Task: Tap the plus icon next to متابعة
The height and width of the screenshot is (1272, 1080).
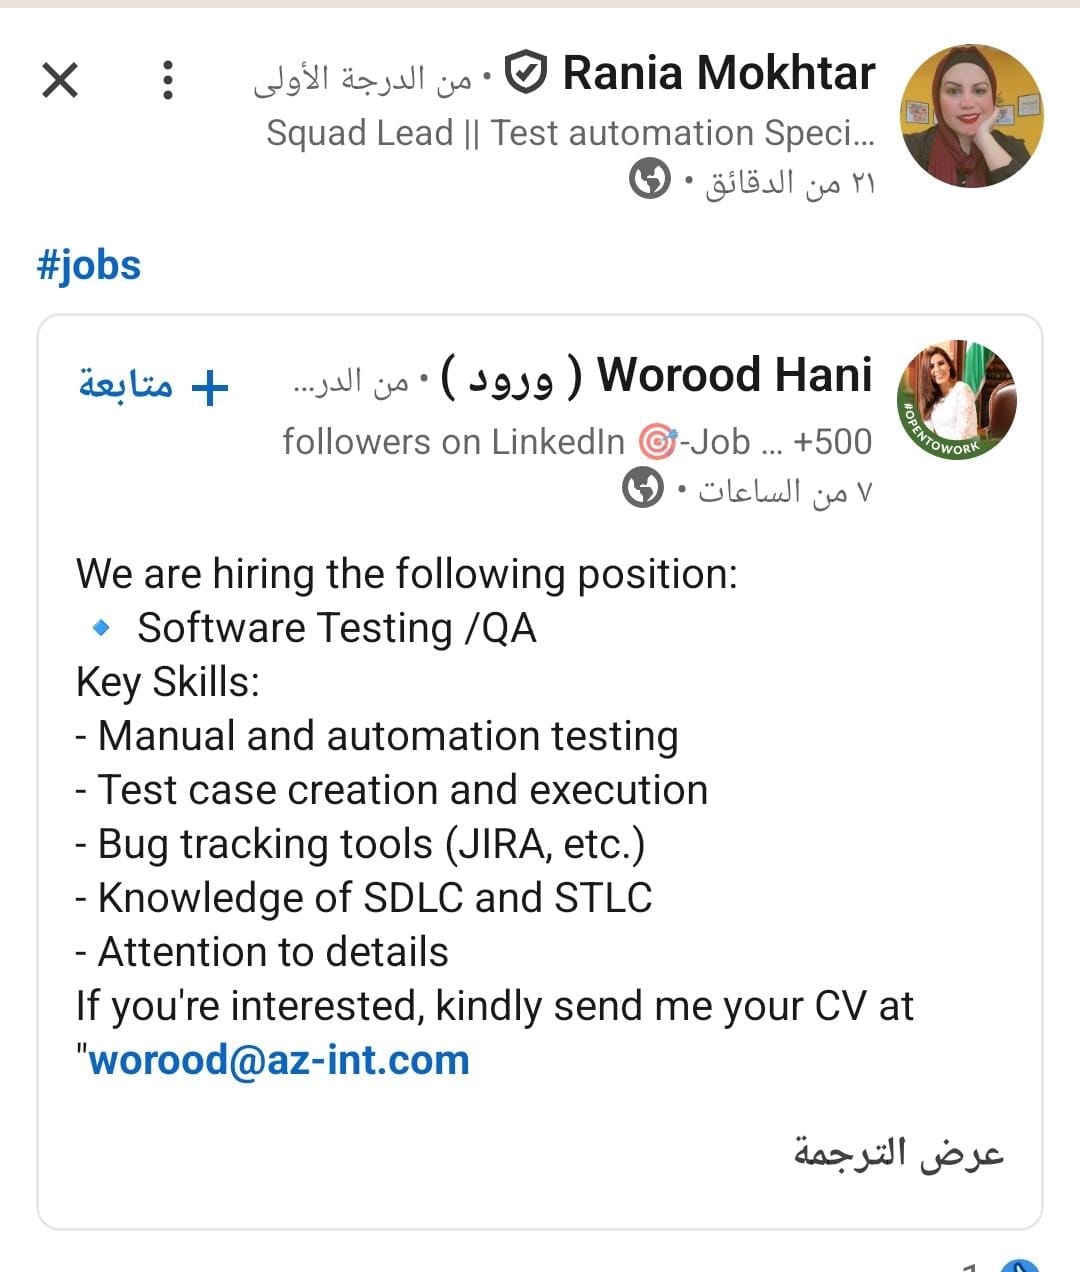Action: pos(210,388)
